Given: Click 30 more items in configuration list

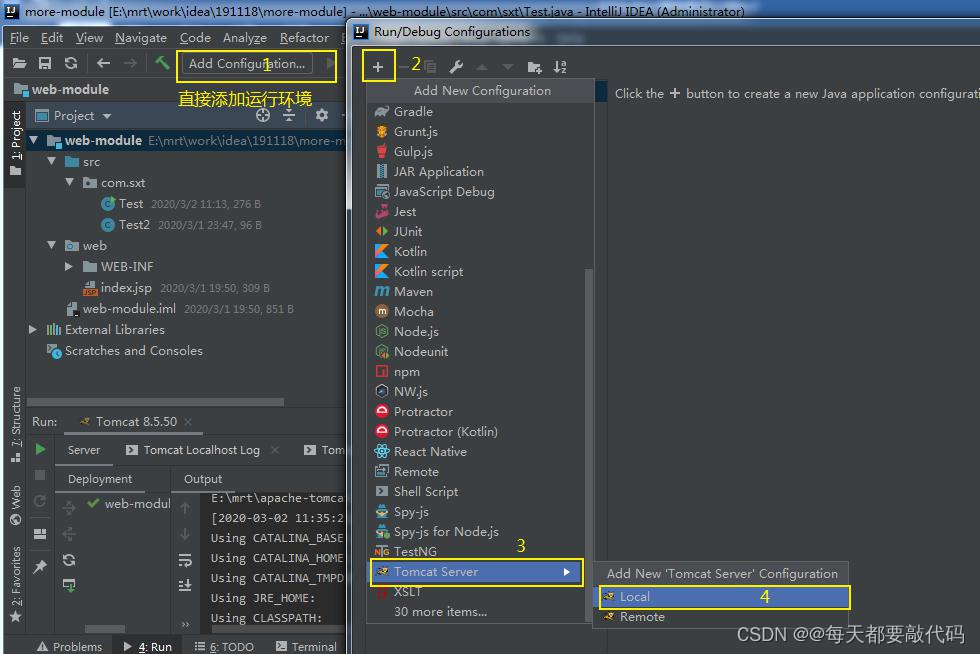Looking at the screenshot, I should (440, 611).
